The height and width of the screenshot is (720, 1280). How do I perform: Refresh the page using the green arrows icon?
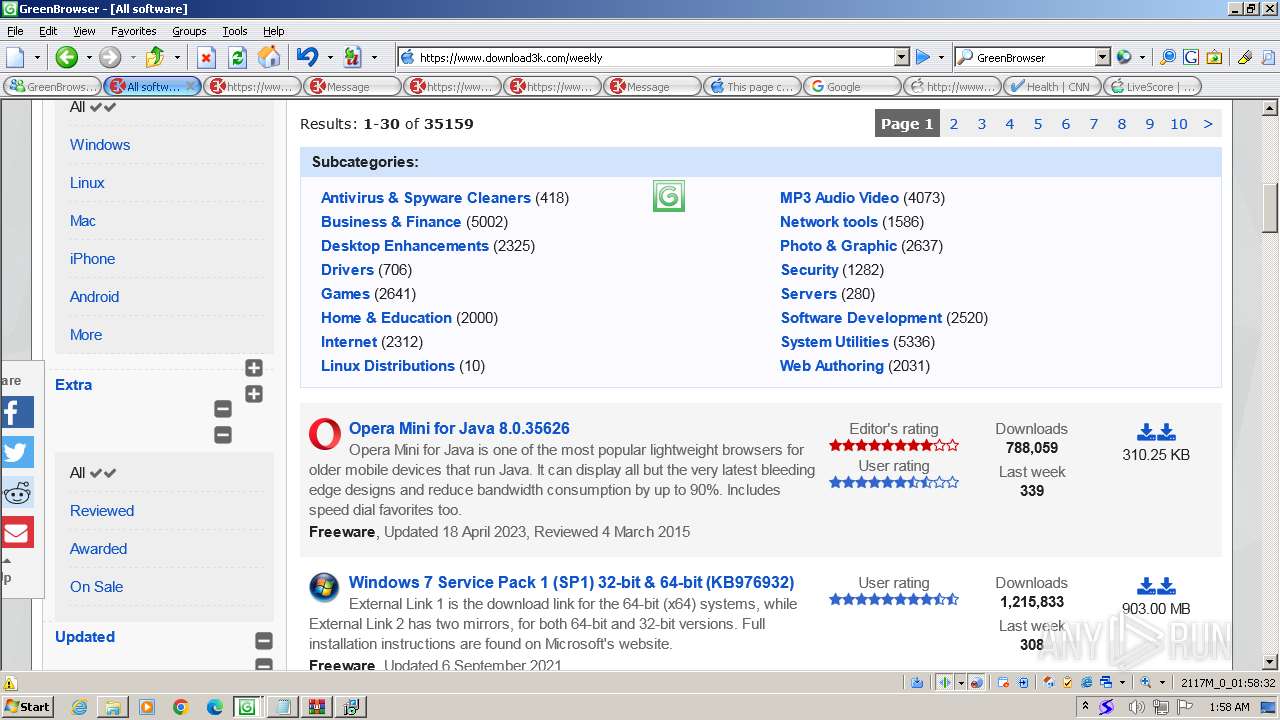point(237,57)
